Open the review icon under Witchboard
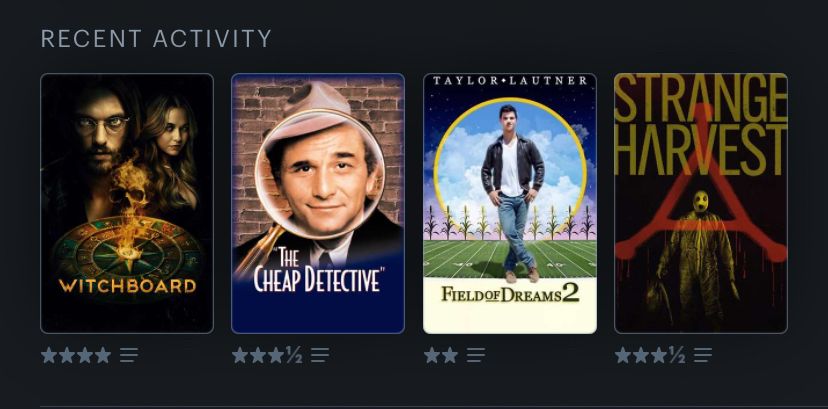828x409 pixels. pos(128,355)
